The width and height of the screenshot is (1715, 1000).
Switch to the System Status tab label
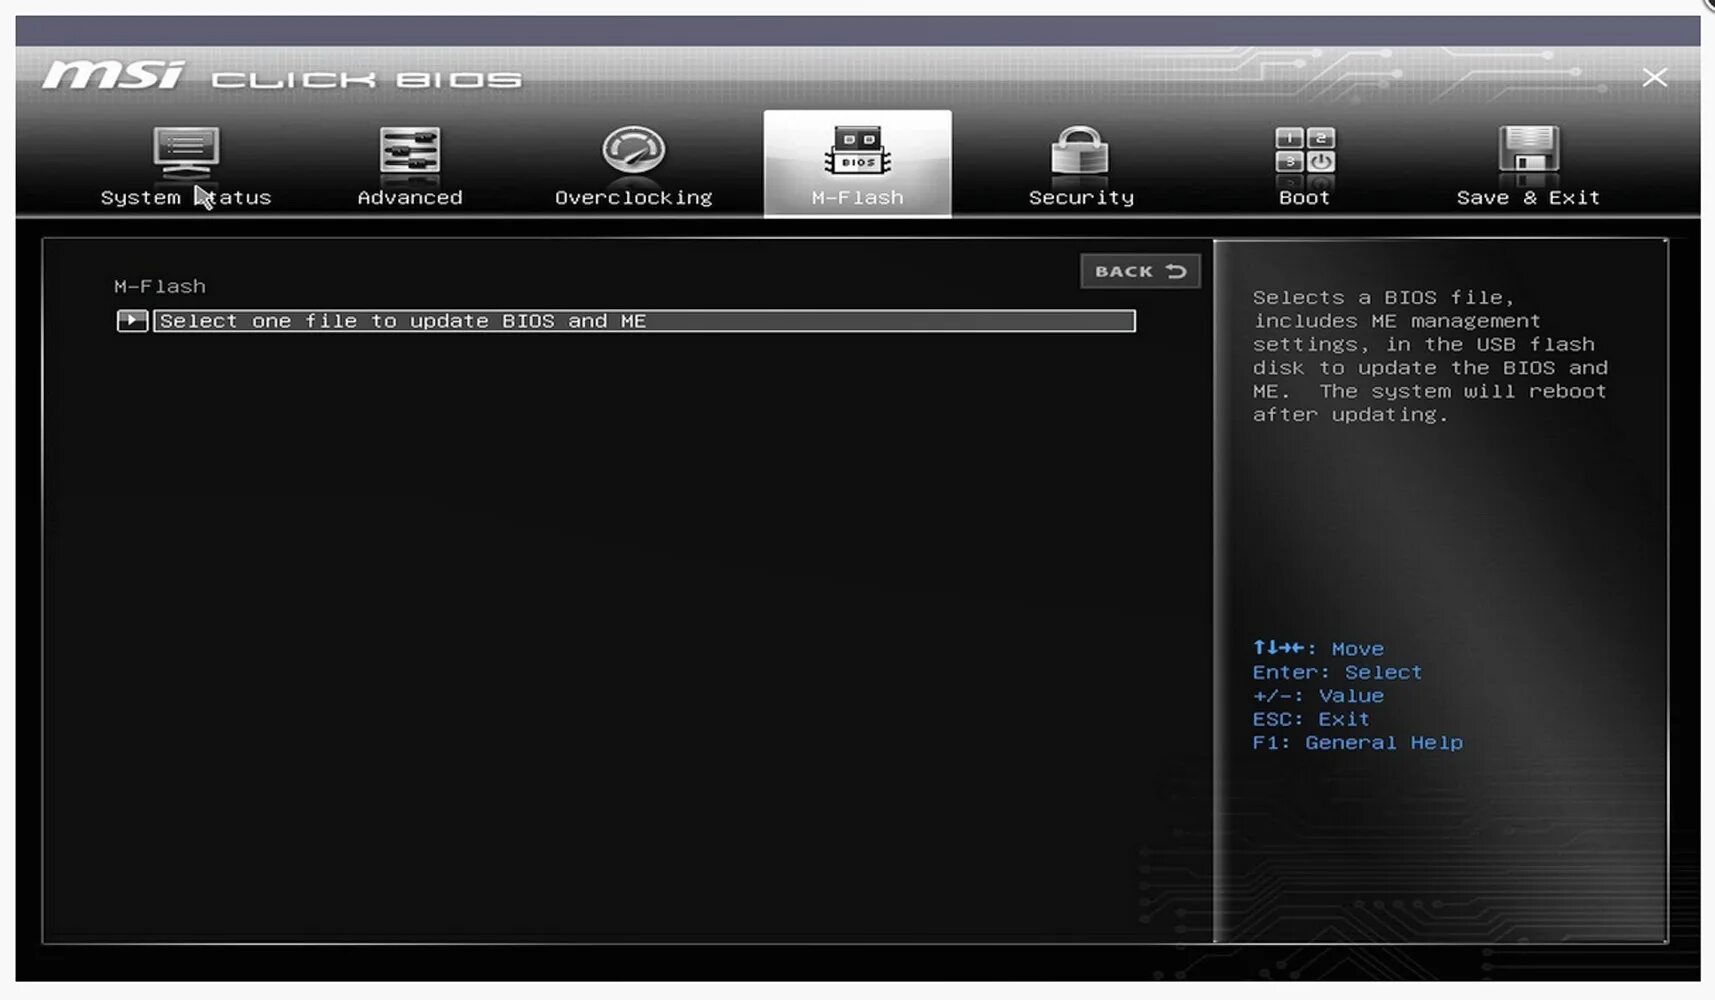point(186,198)
